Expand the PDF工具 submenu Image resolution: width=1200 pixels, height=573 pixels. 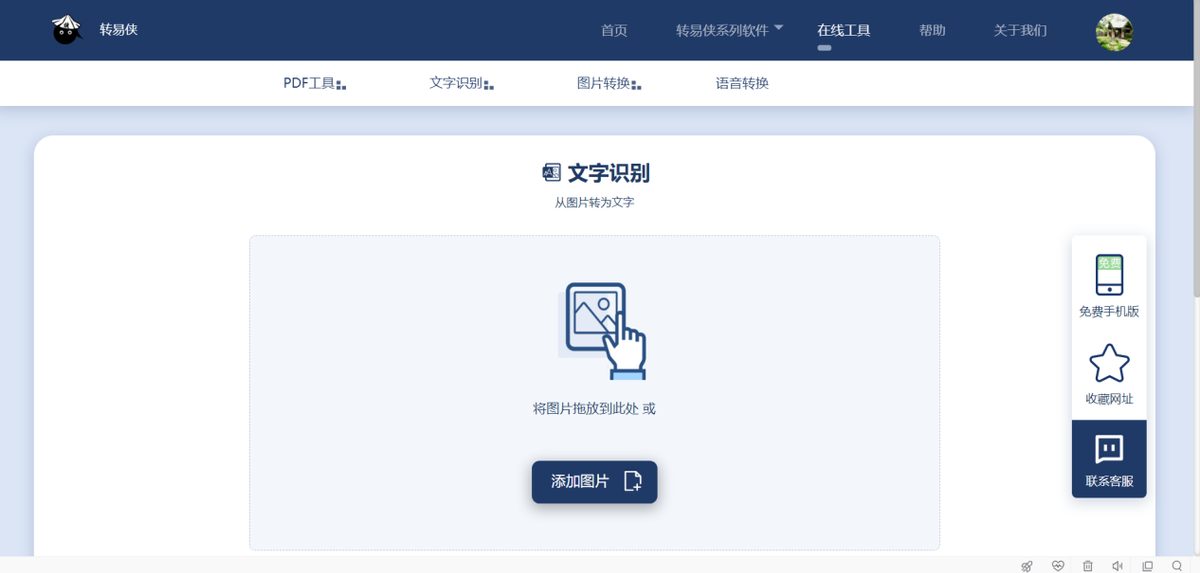[314, 84]
